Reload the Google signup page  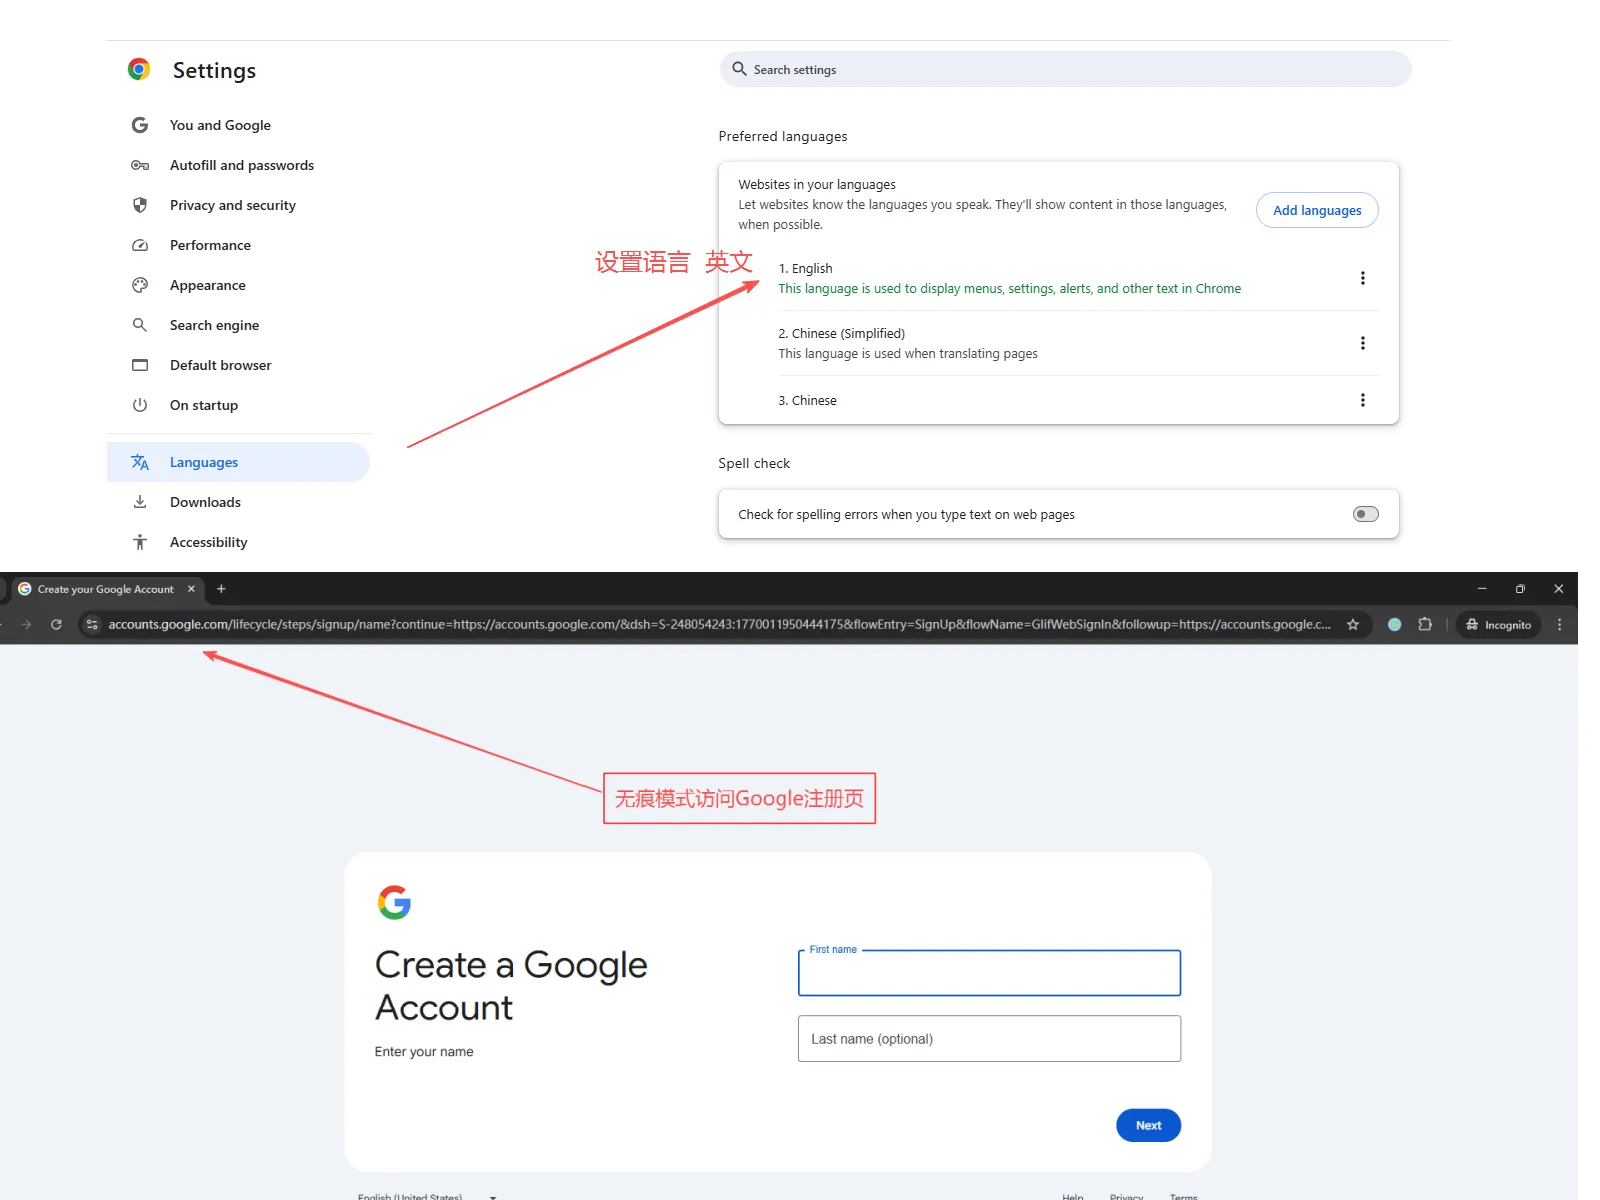tap(55, 624)
